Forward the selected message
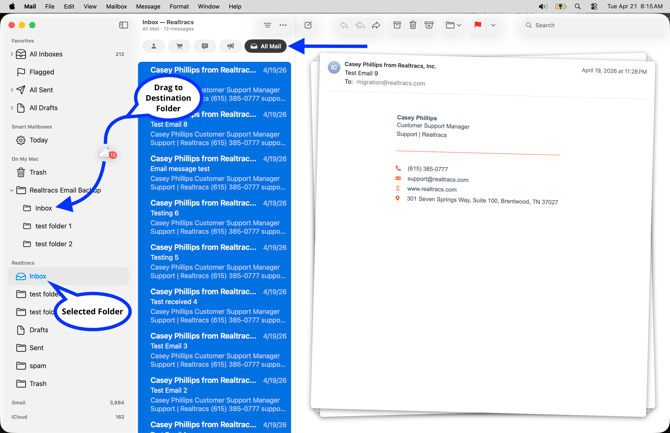 376,25
